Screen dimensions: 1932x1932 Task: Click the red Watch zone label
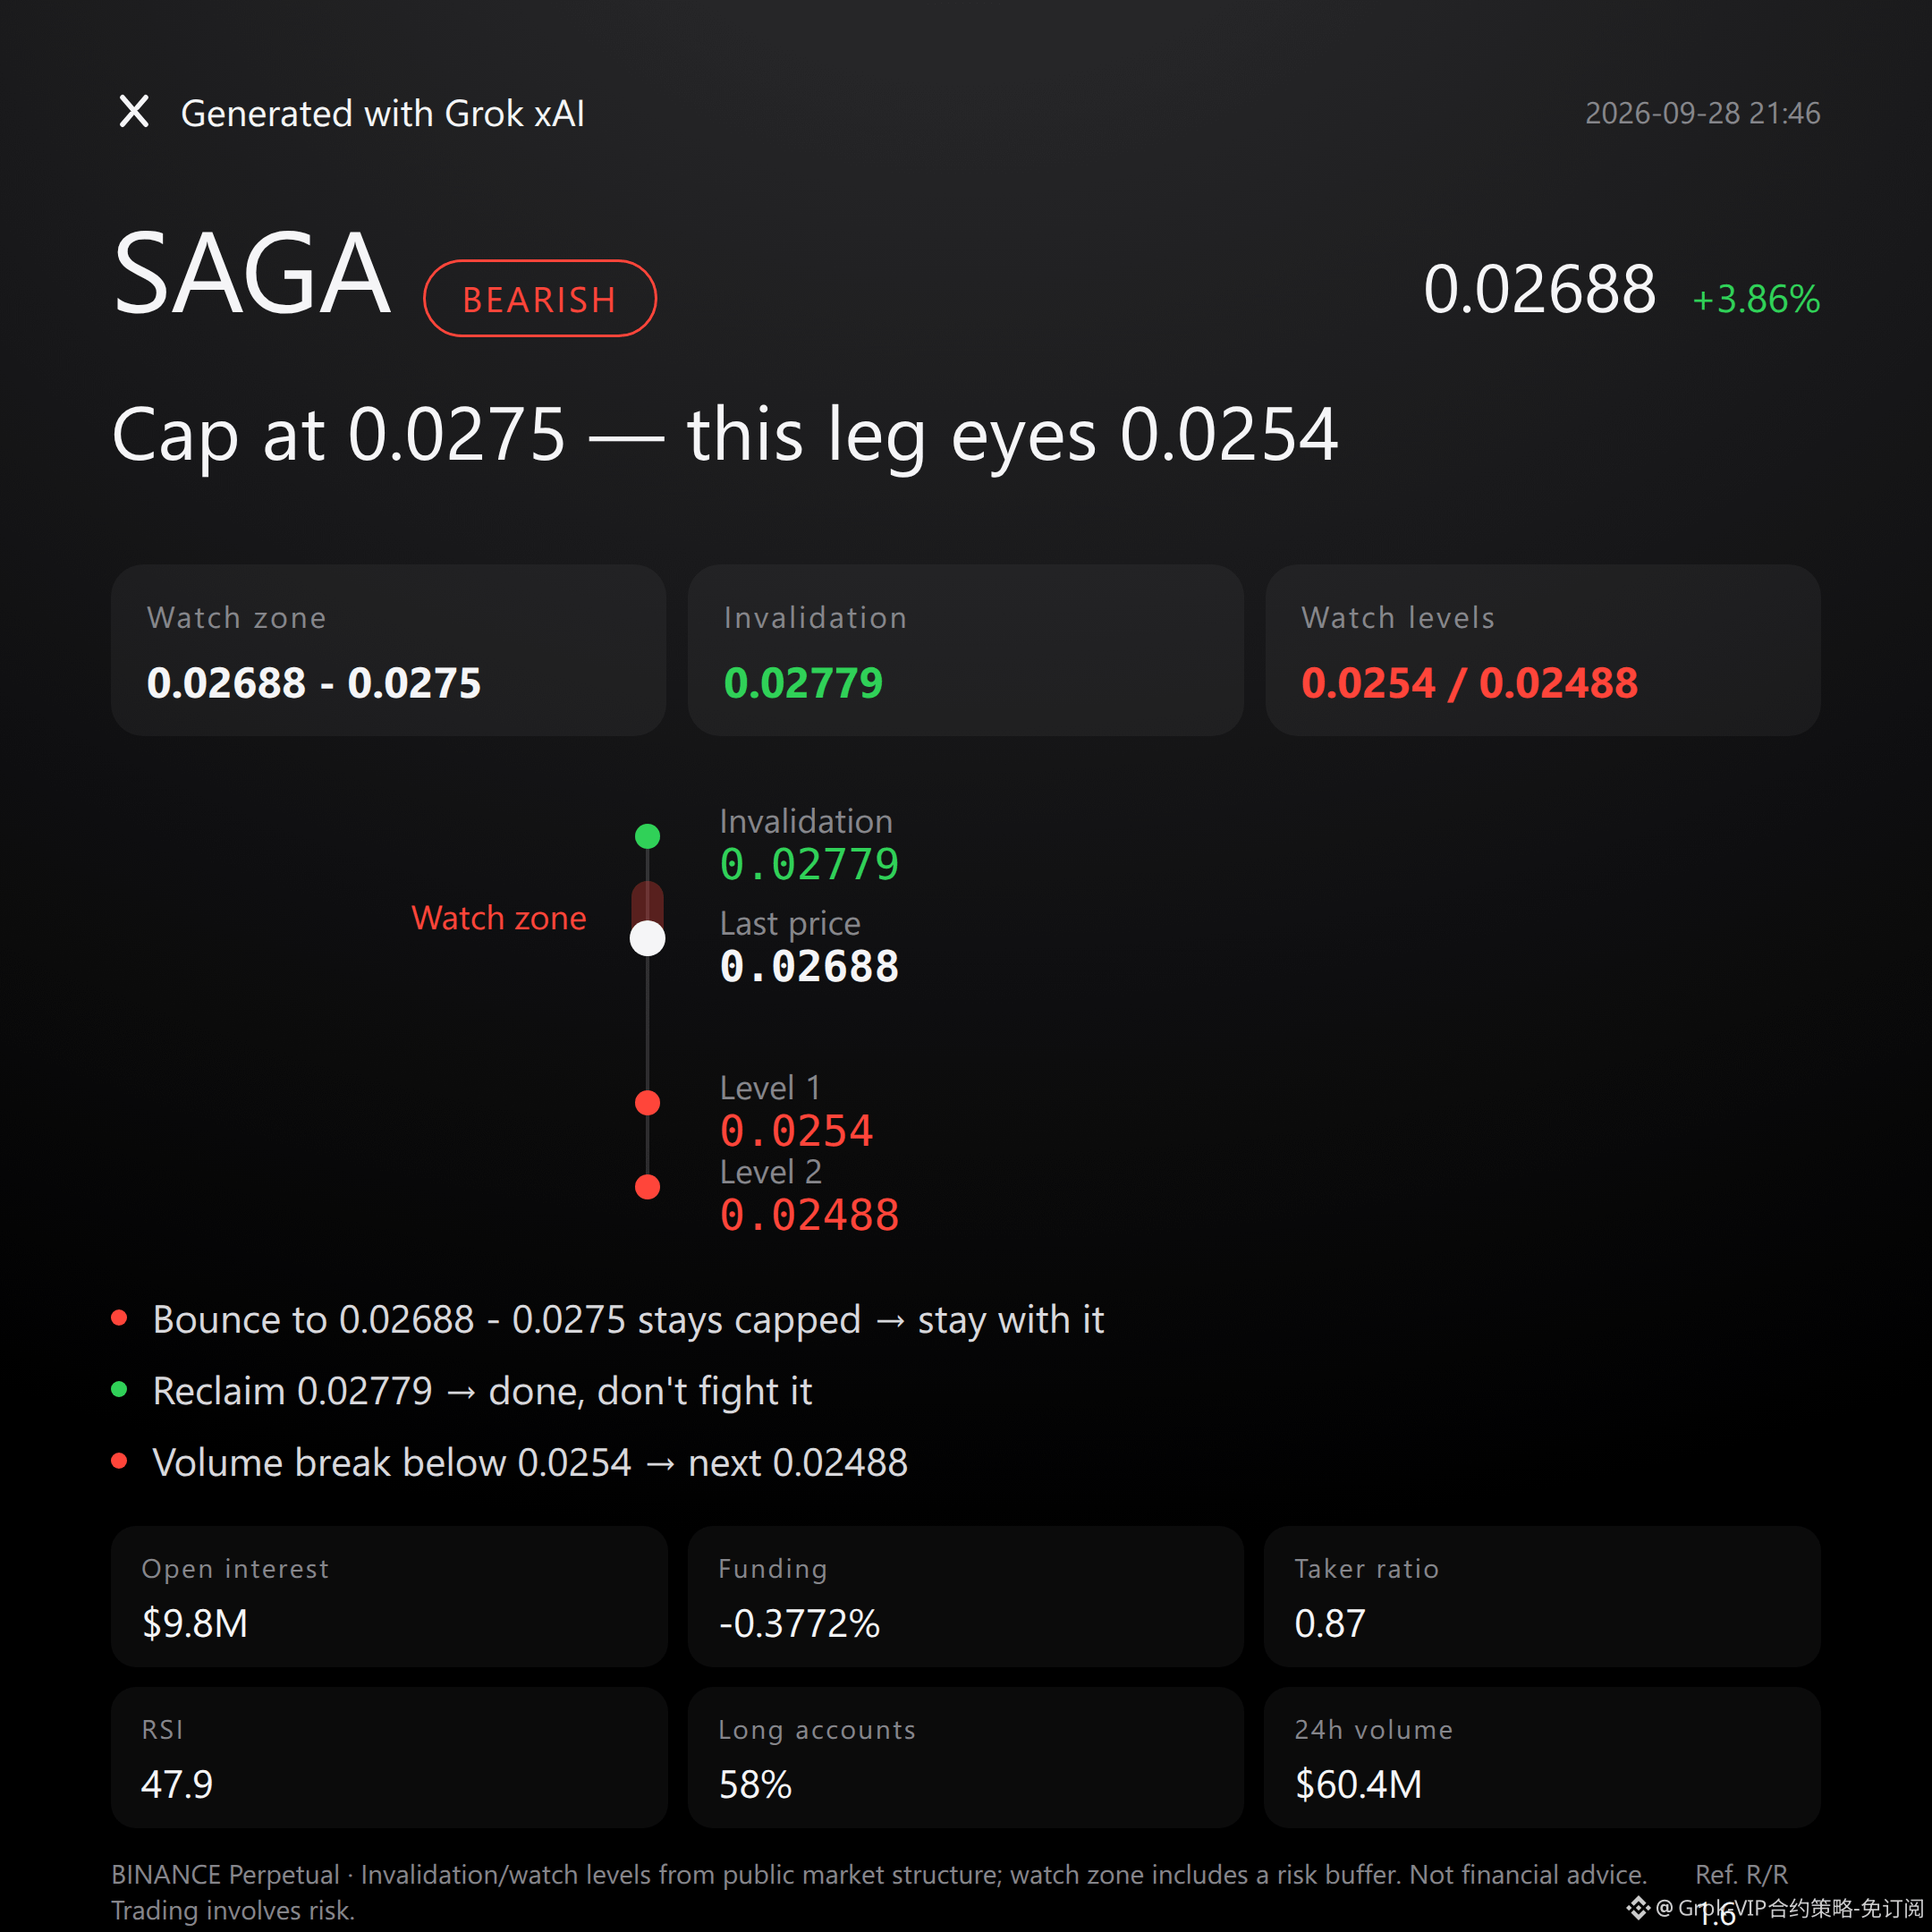499,918
